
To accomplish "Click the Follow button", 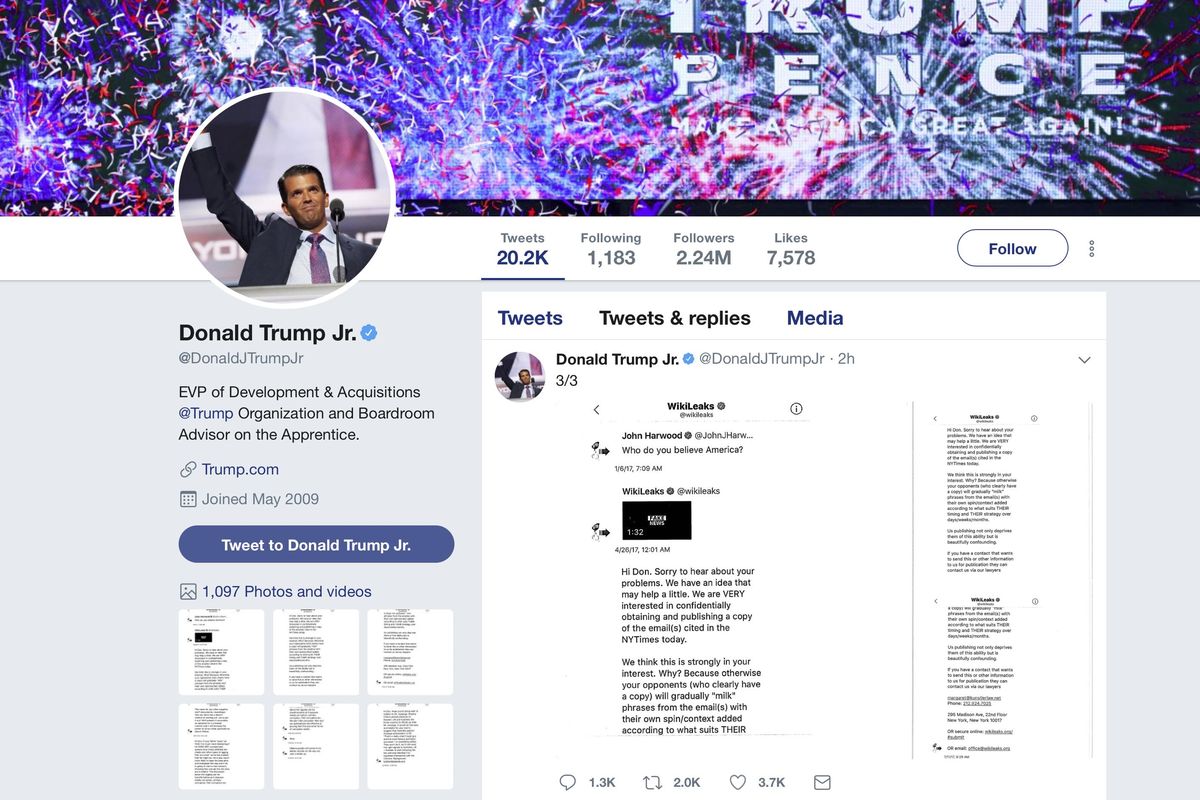I will click(1012, 248).
